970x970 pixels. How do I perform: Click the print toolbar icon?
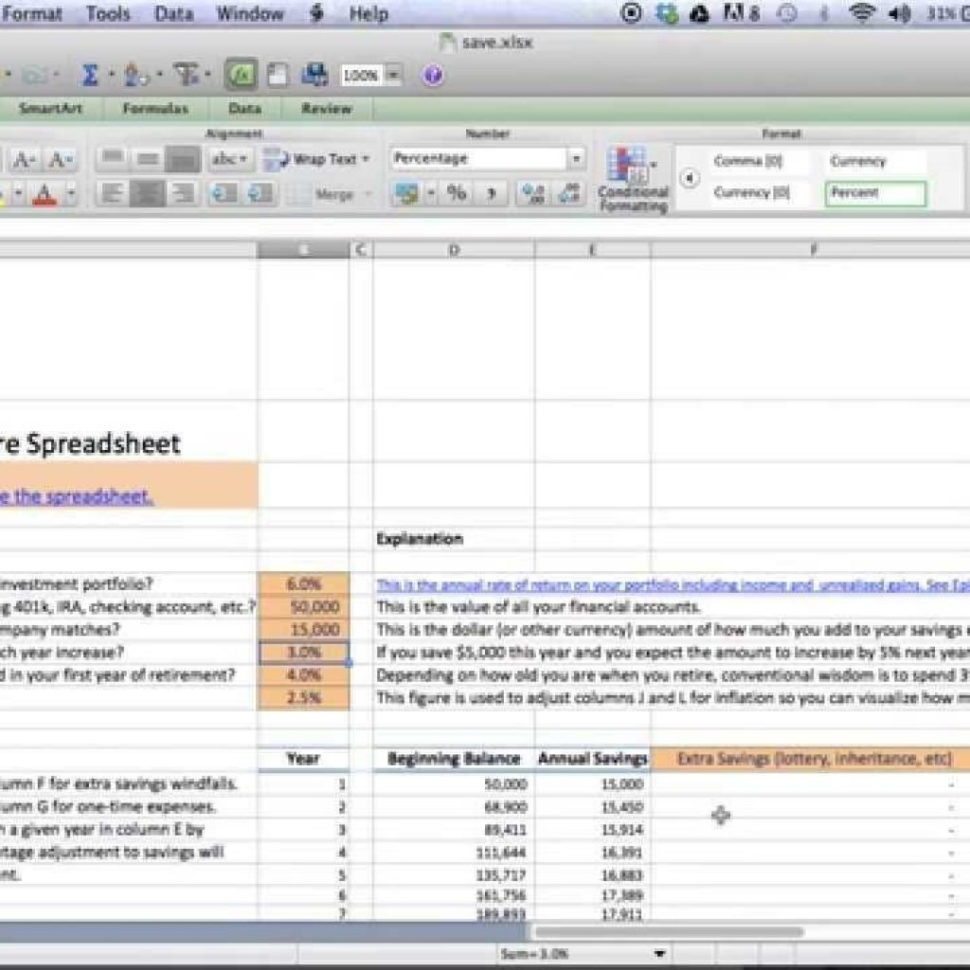tap(313, 74)
